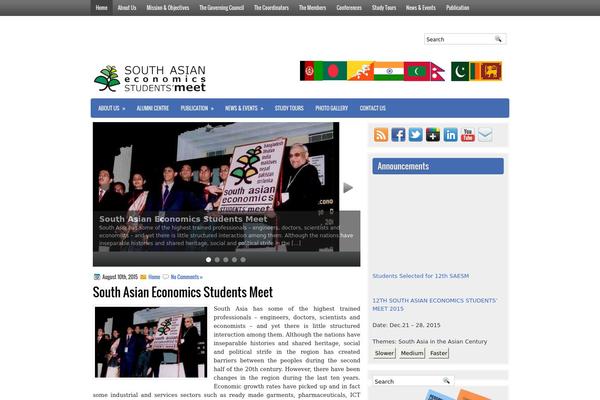Open The Coordinators page

click(271, 8)
